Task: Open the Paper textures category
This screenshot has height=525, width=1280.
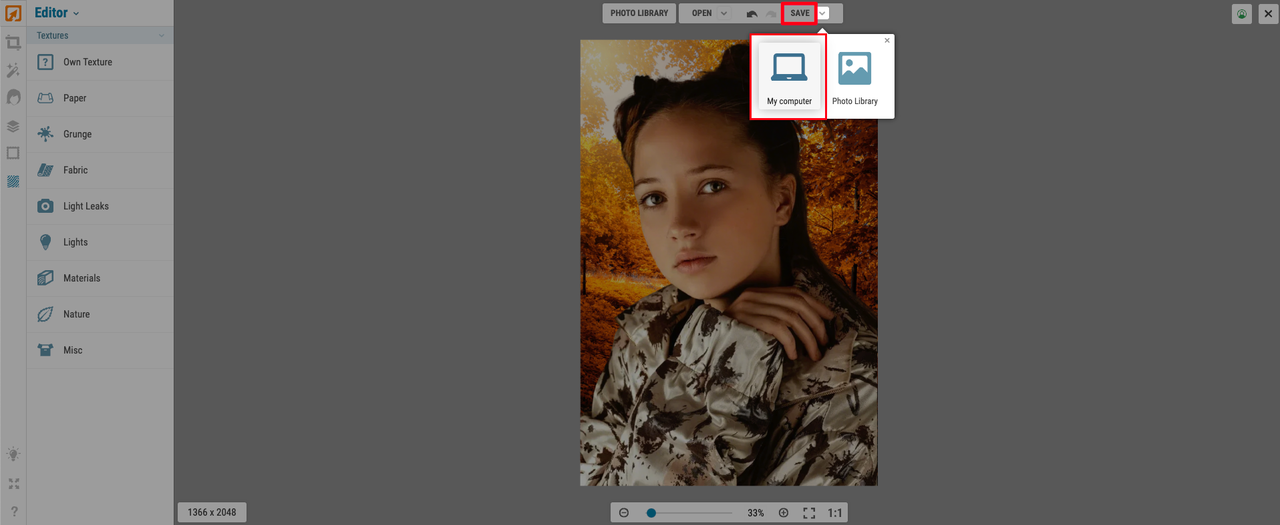Action: [x=100, y=98]
